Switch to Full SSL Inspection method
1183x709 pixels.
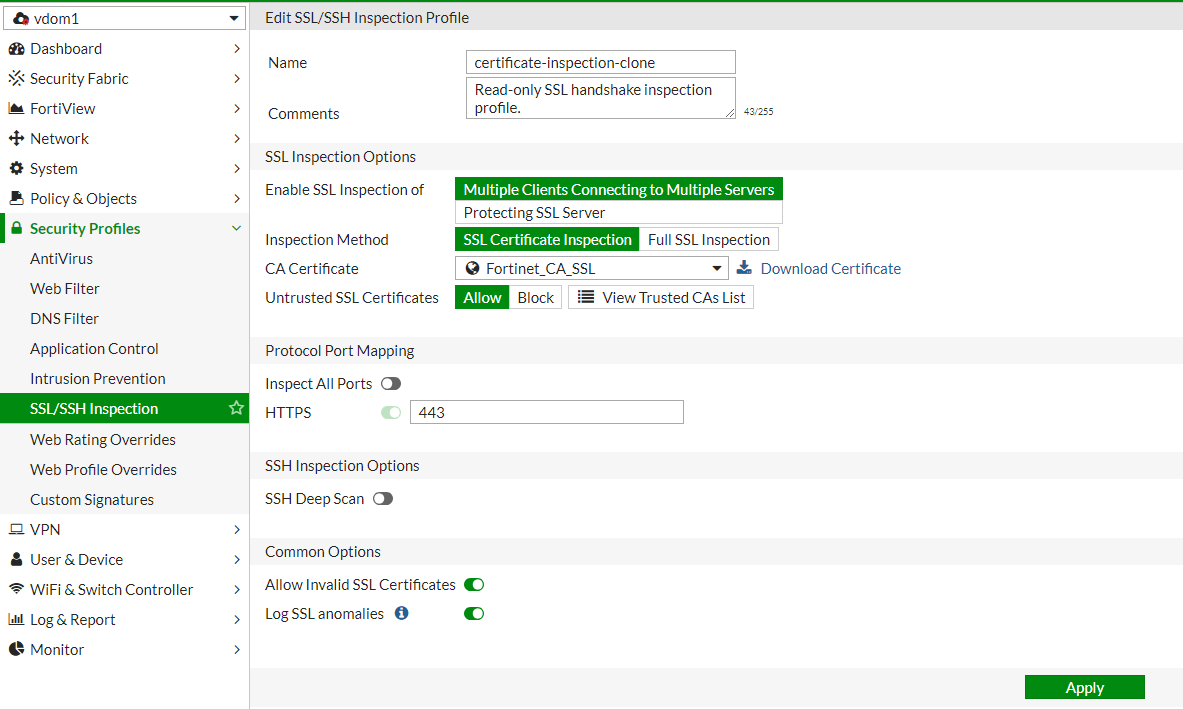click(x=708, y=239)
